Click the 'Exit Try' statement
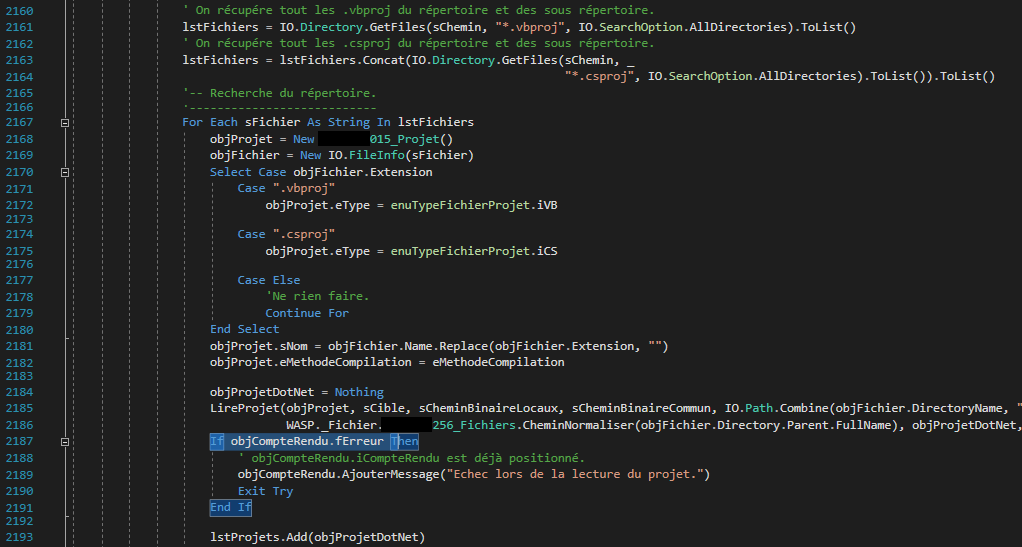Screen dimensions: 1022x547 (265, 491)
